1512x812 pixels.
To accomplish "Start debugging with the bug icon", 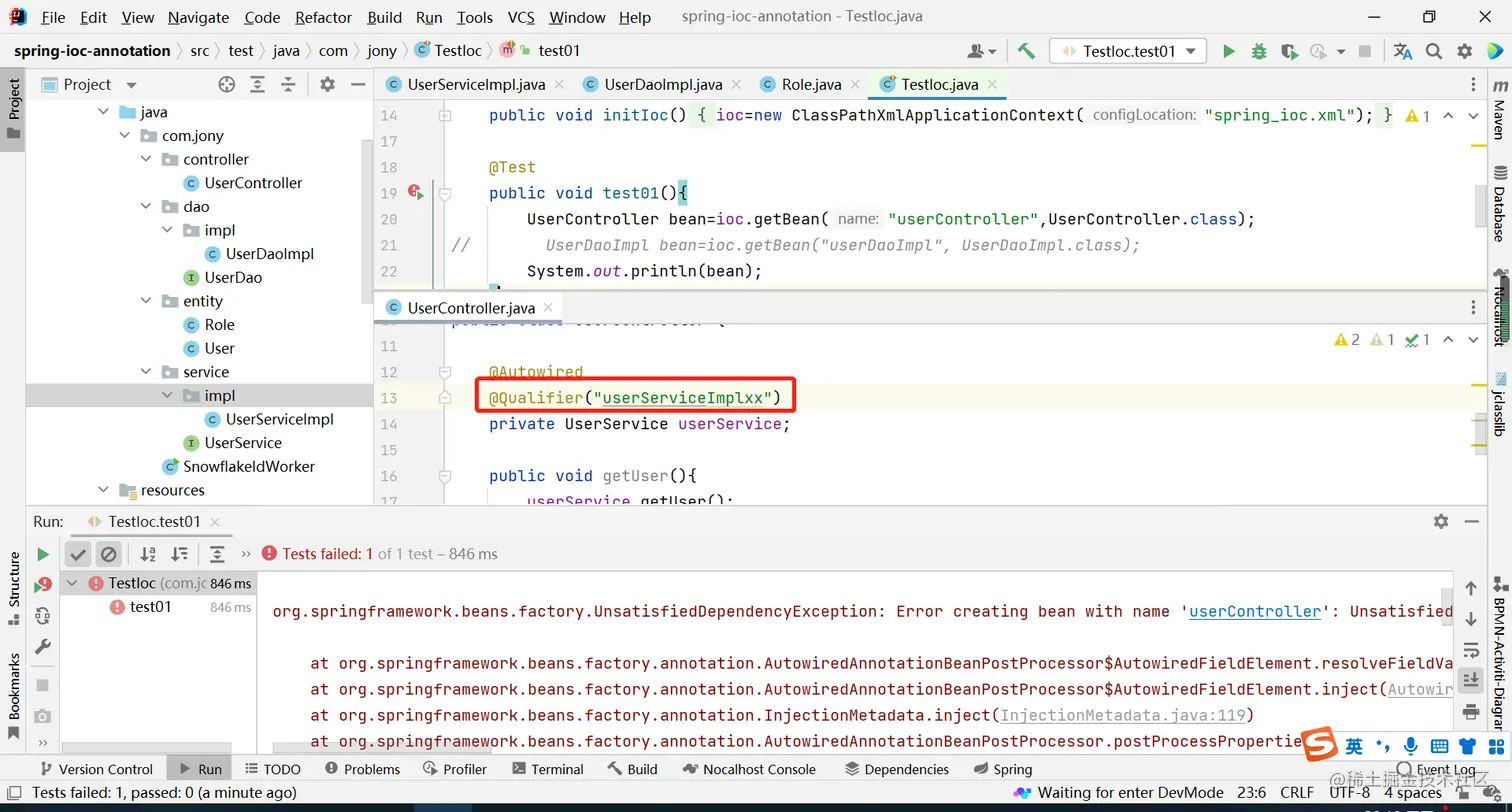I will click(1259, 51).
